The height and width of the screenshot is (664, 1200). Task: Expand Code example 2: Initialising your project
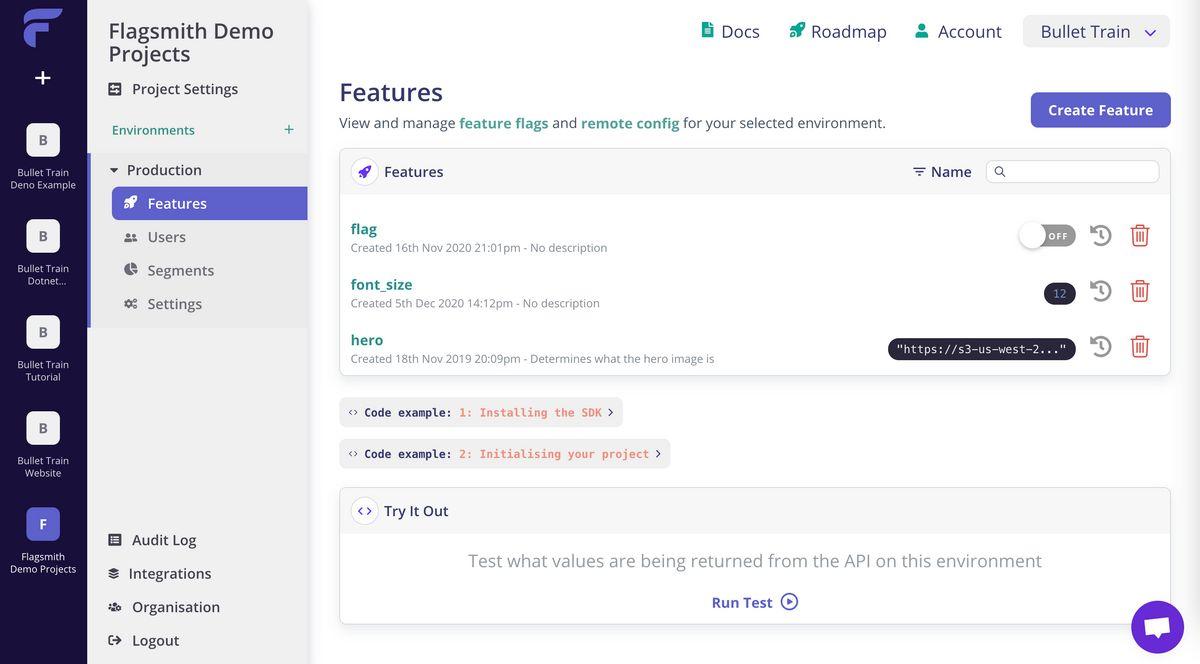pos(504,454)
